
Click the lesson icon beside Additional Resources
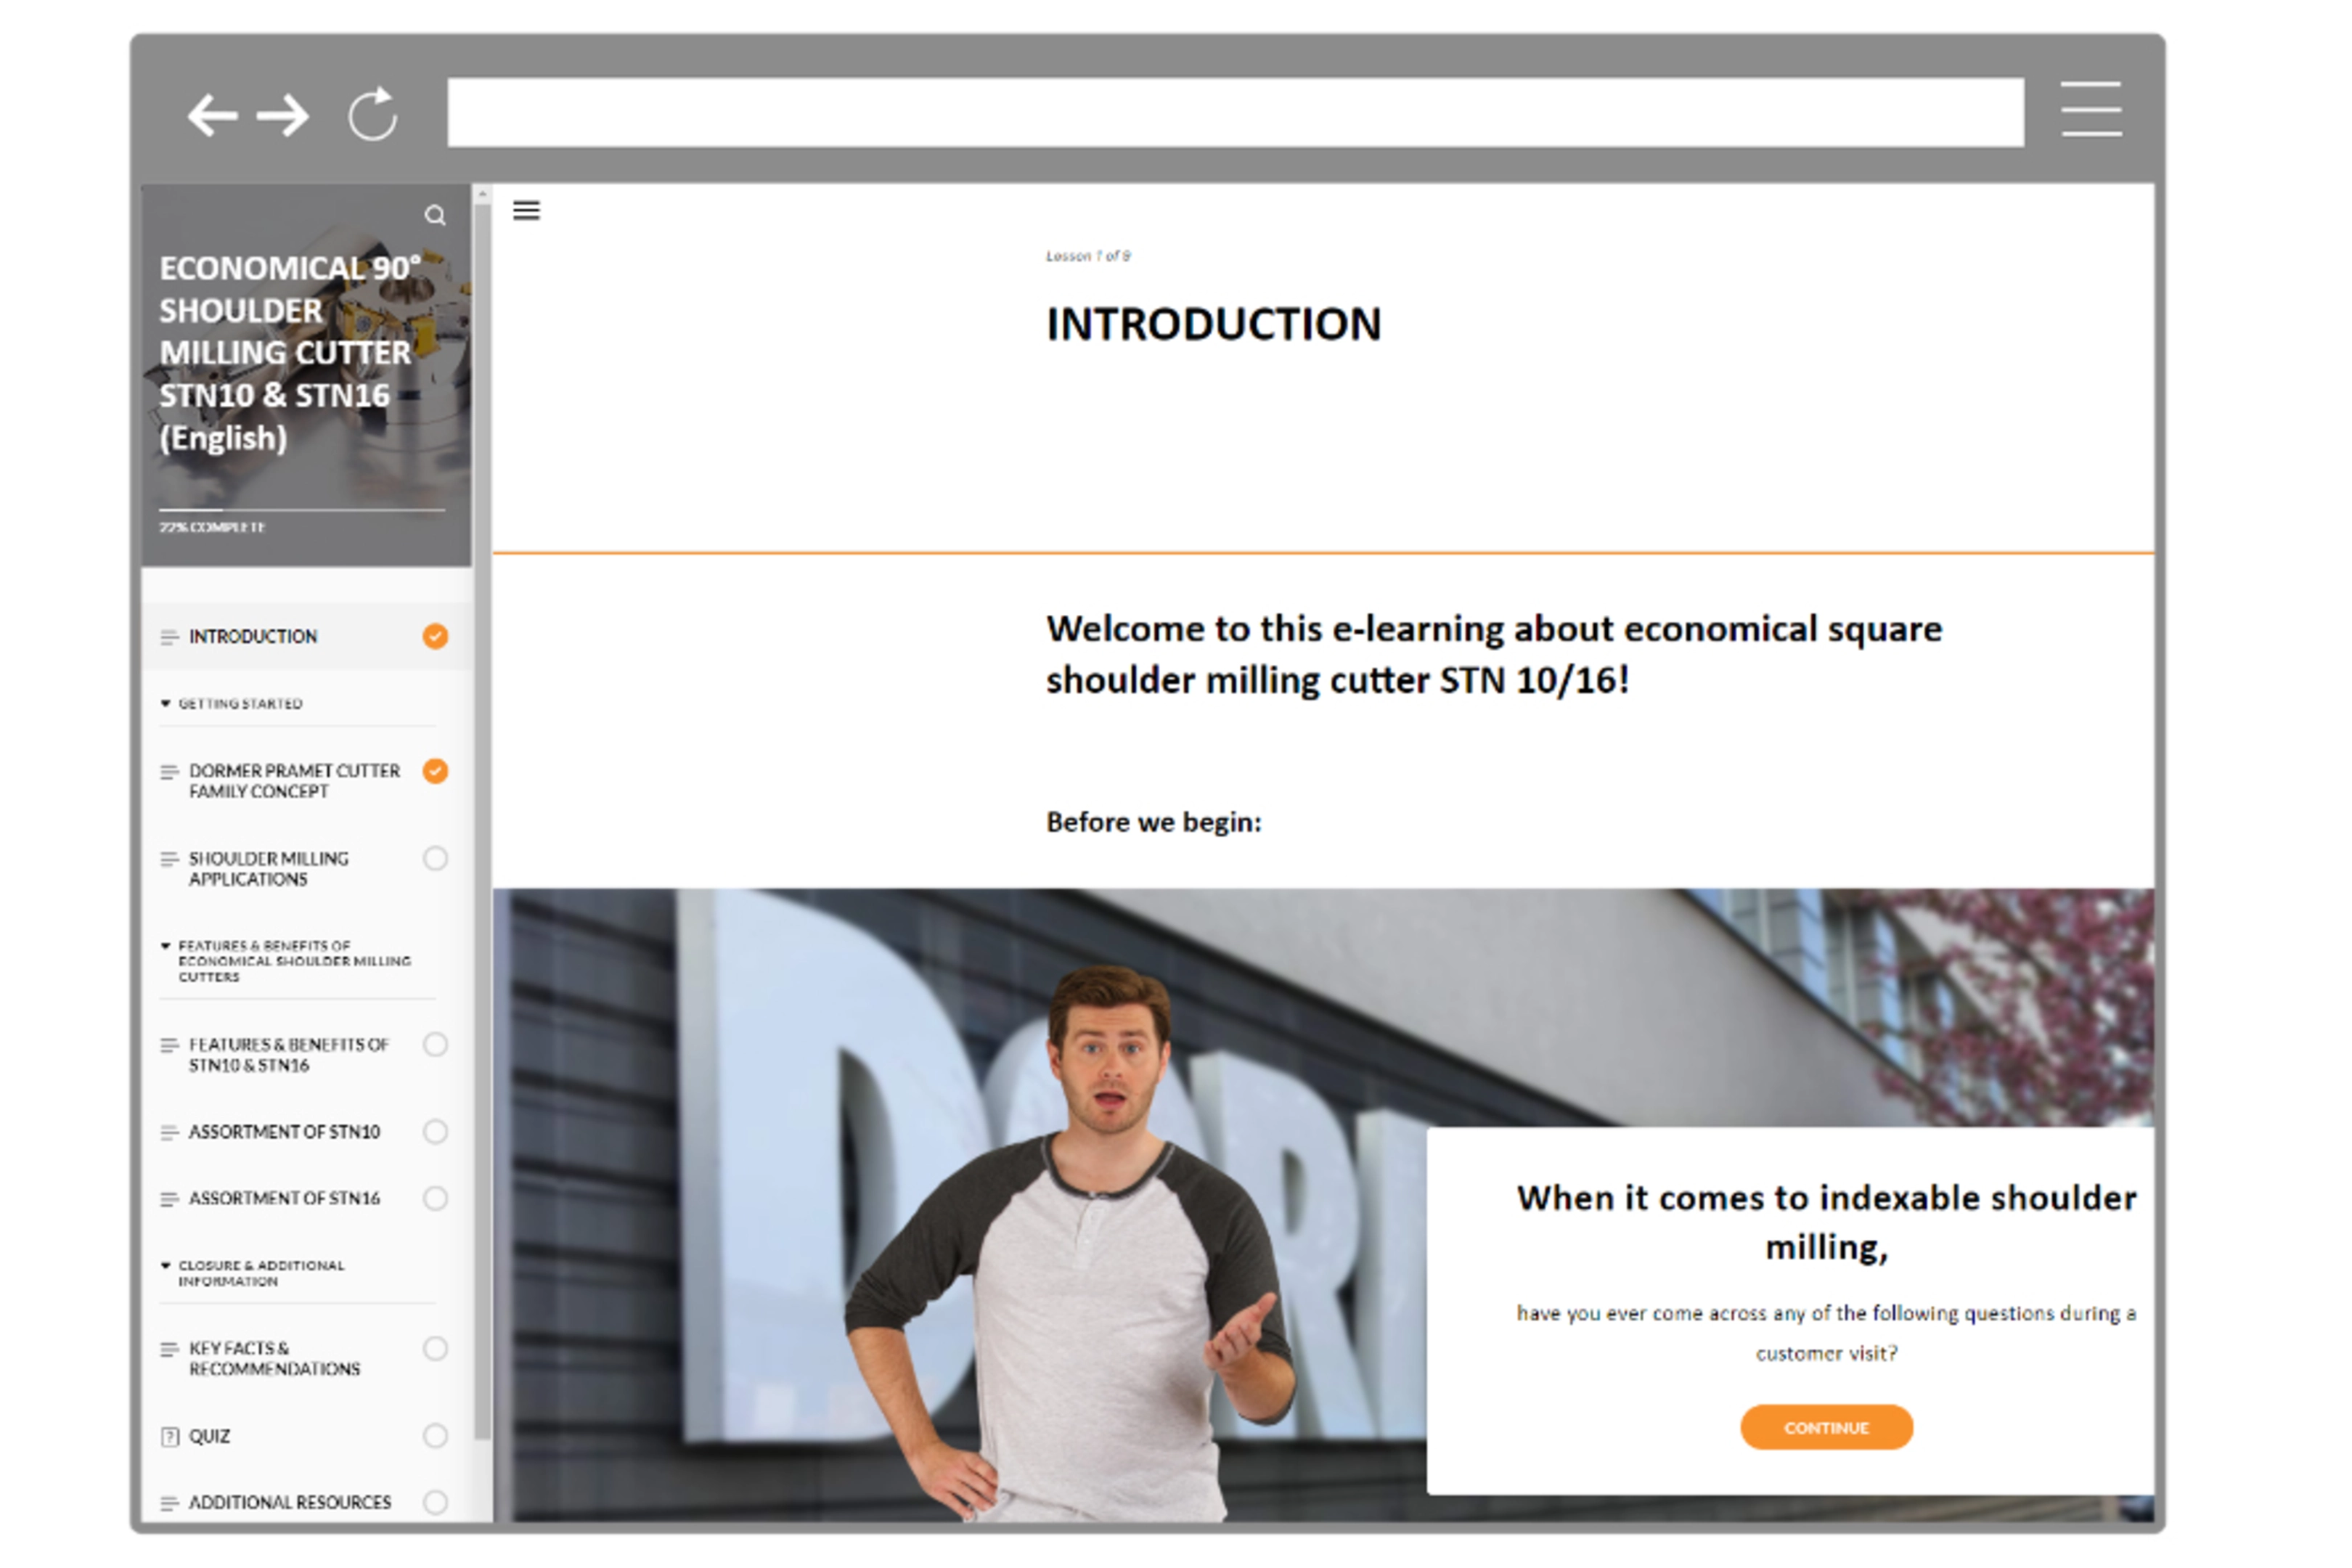[170, 1503]
